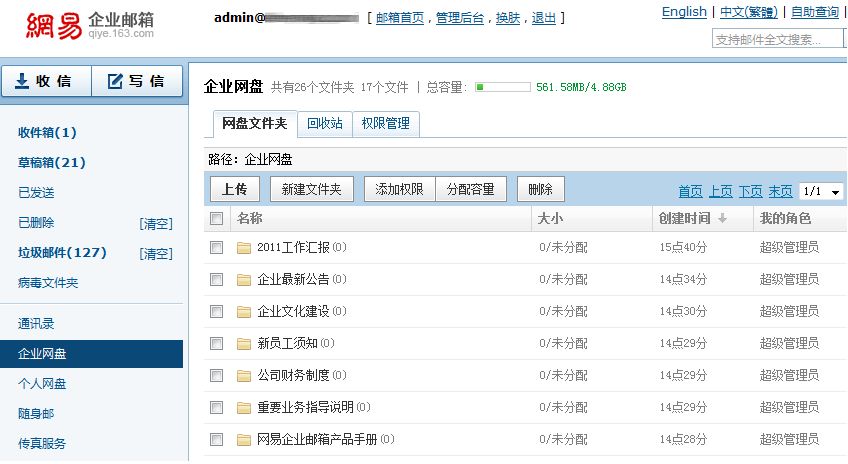Click the 收信 receive mail button
Viewport: 848px width, 464px height.
pos(47,81)
